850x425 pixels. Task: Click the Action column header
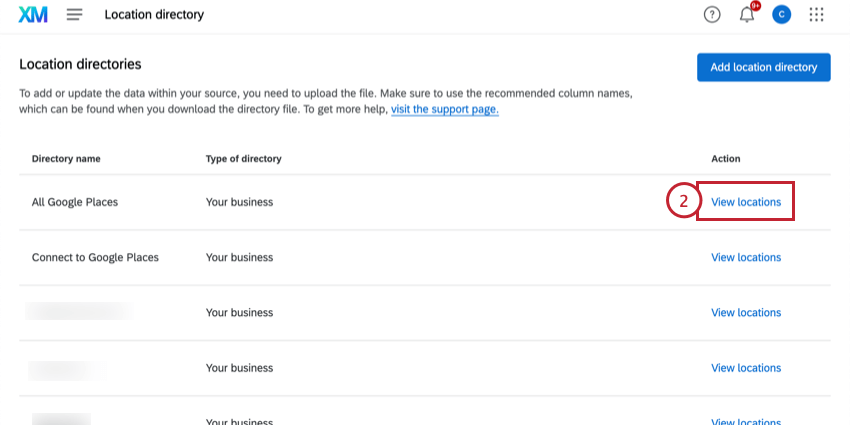725,159
